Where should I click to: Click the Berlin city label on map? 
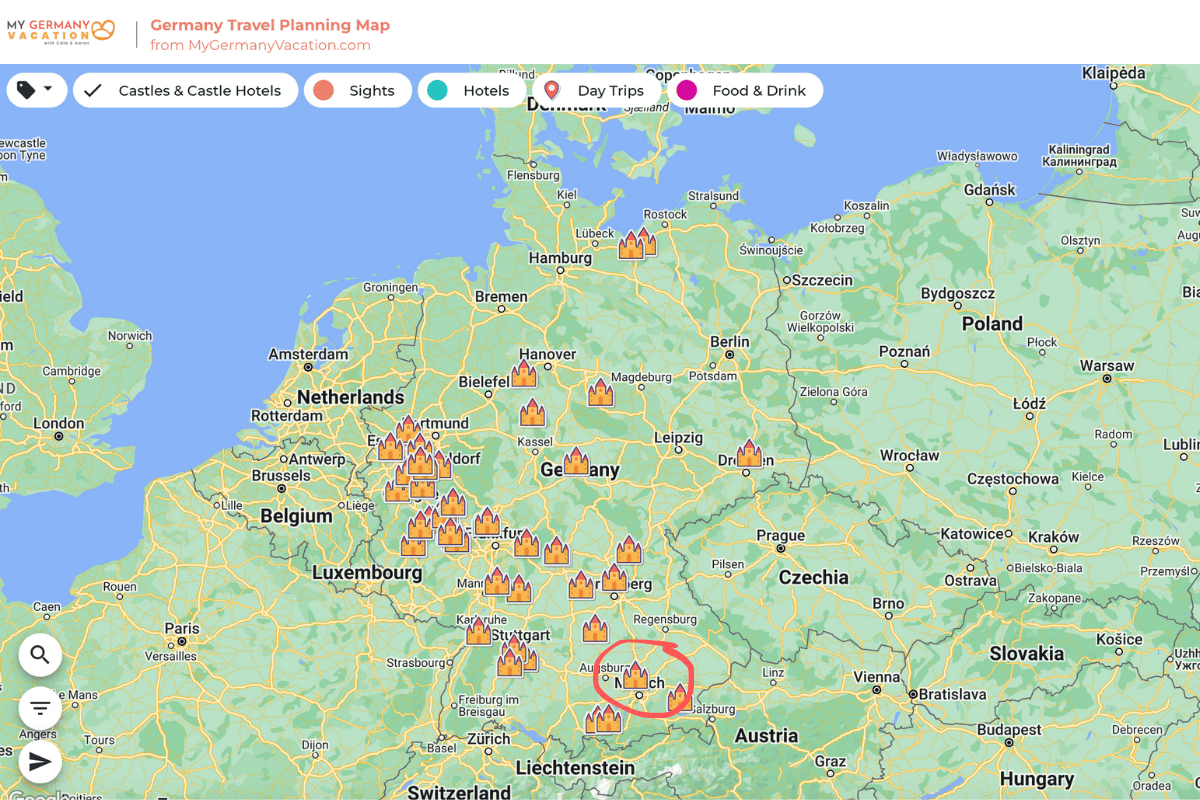coord(729,342)
